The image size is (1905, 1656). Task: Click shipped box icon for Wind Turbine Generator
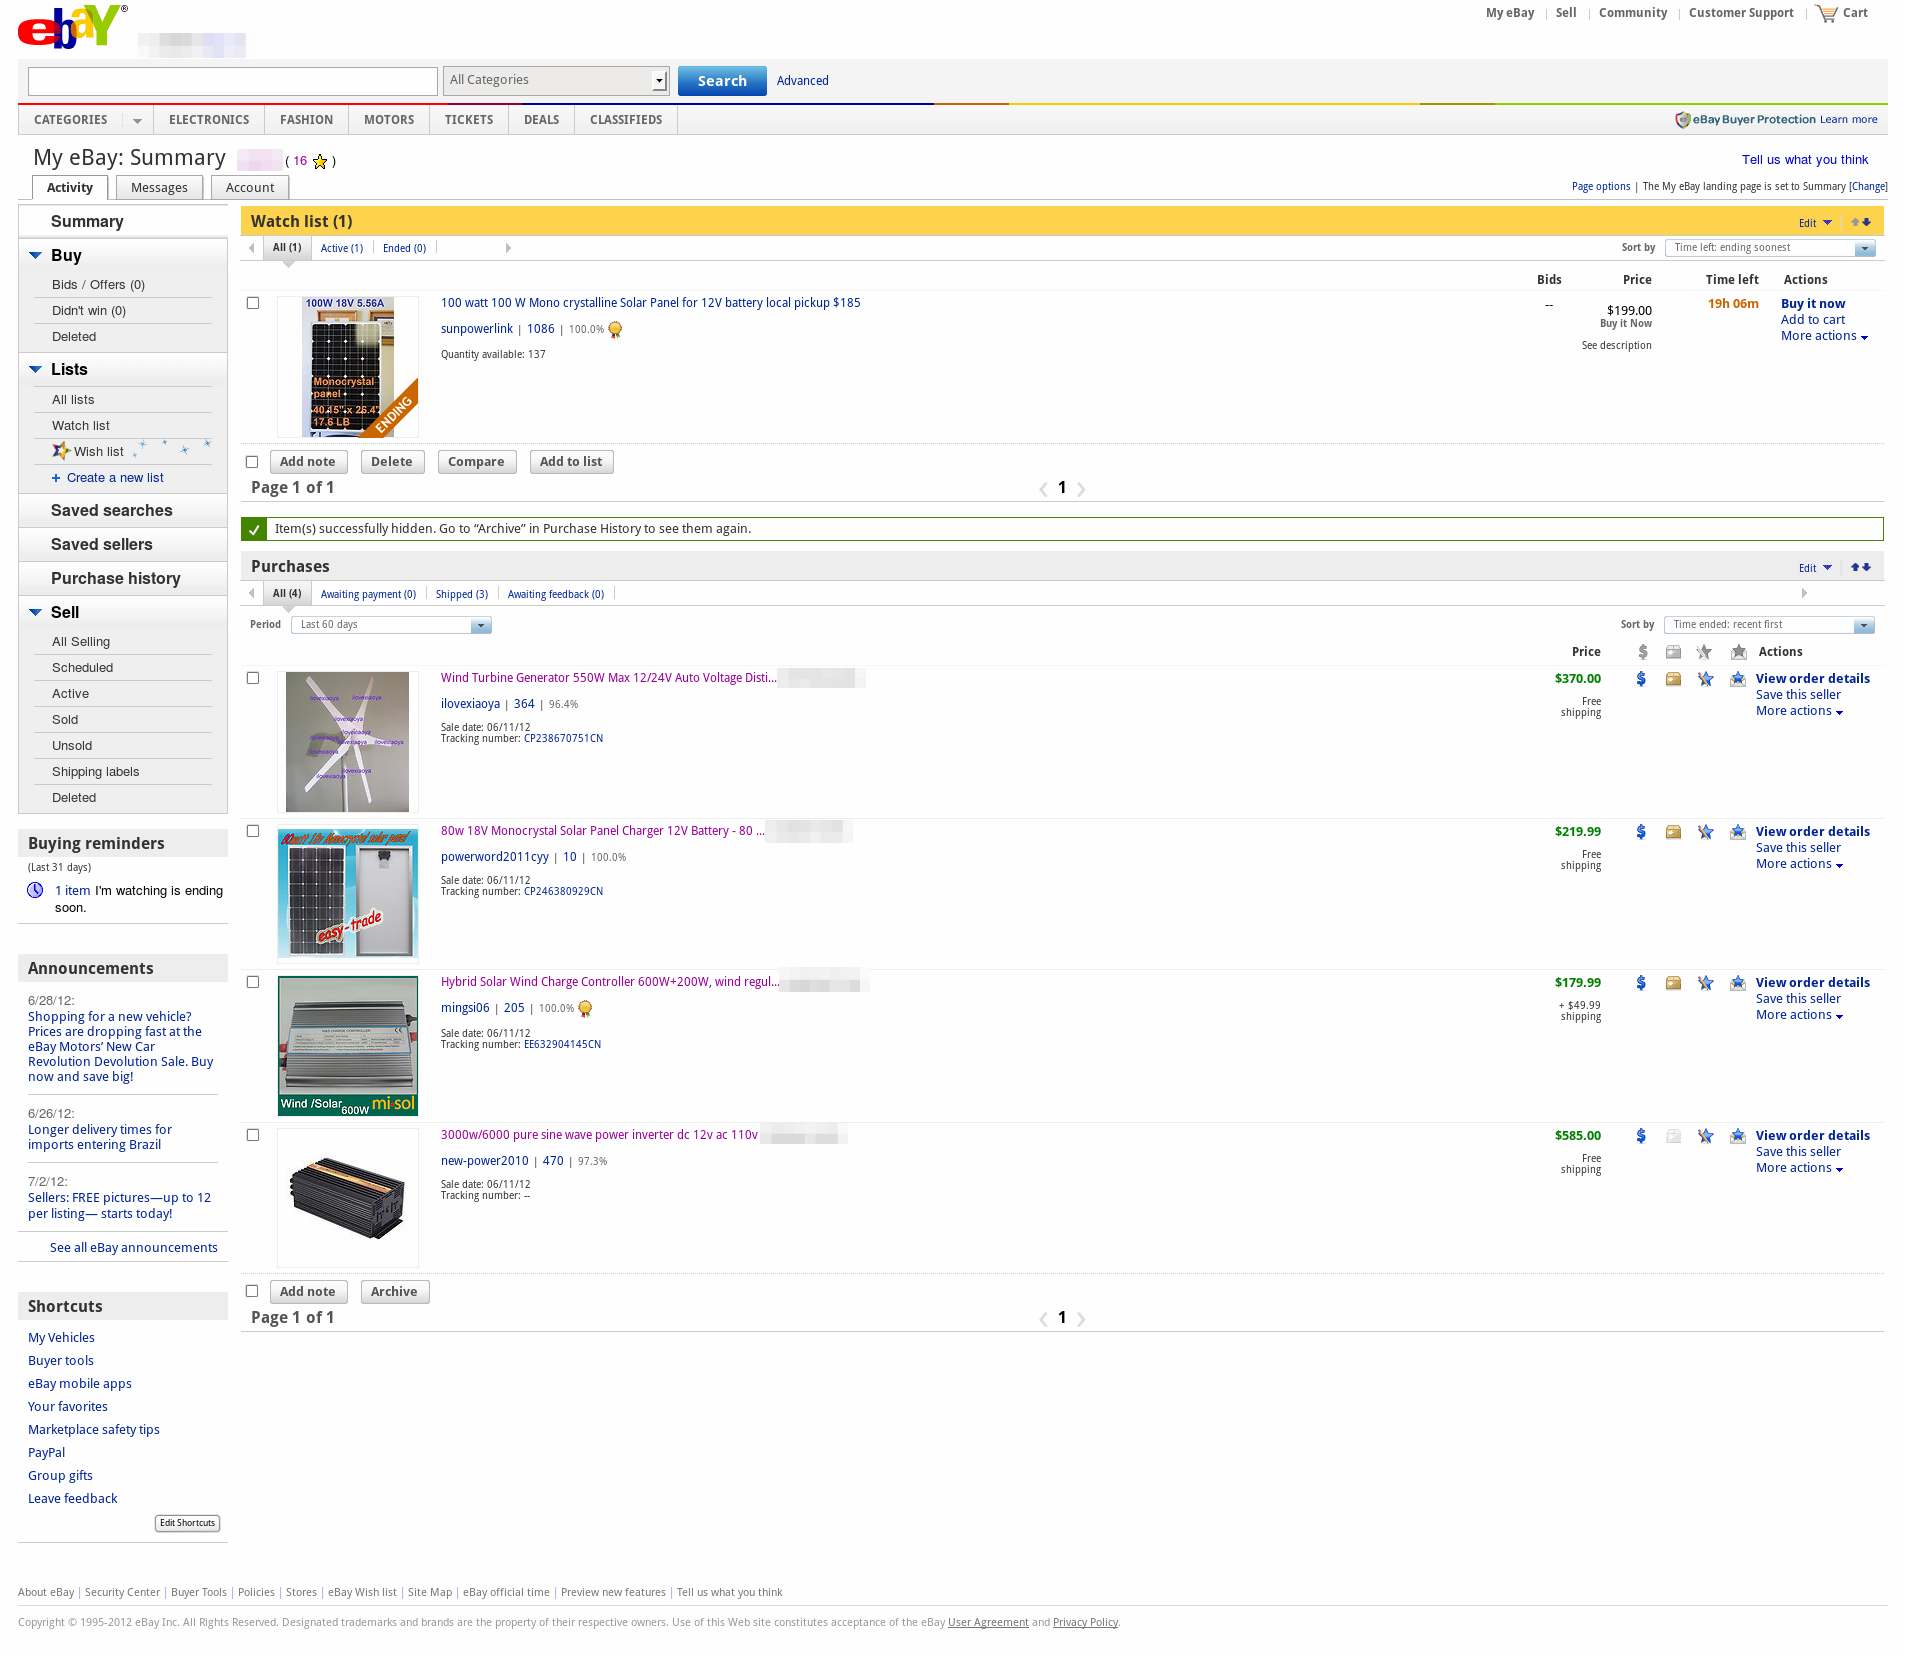point(1673,679)
